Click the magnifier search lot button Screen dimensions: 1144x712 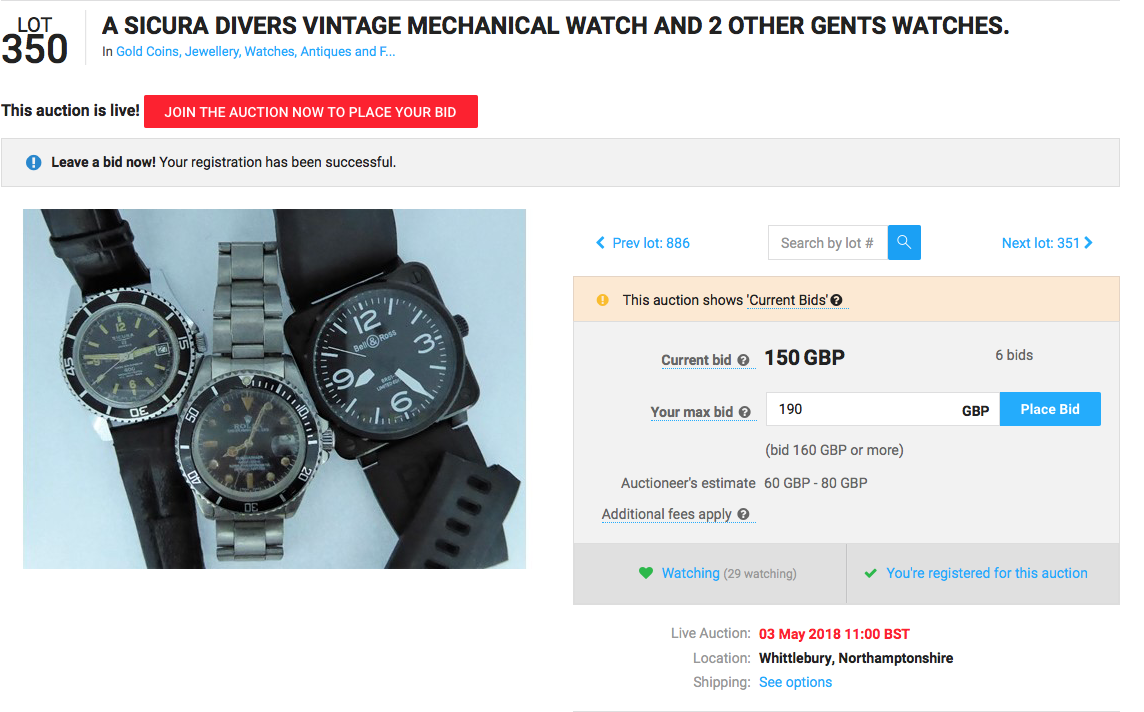(x=904, y=243)
